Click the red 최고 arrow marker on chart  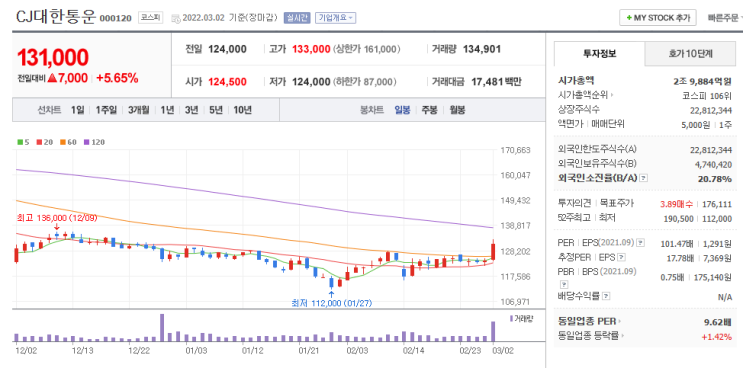click(57, 227)
